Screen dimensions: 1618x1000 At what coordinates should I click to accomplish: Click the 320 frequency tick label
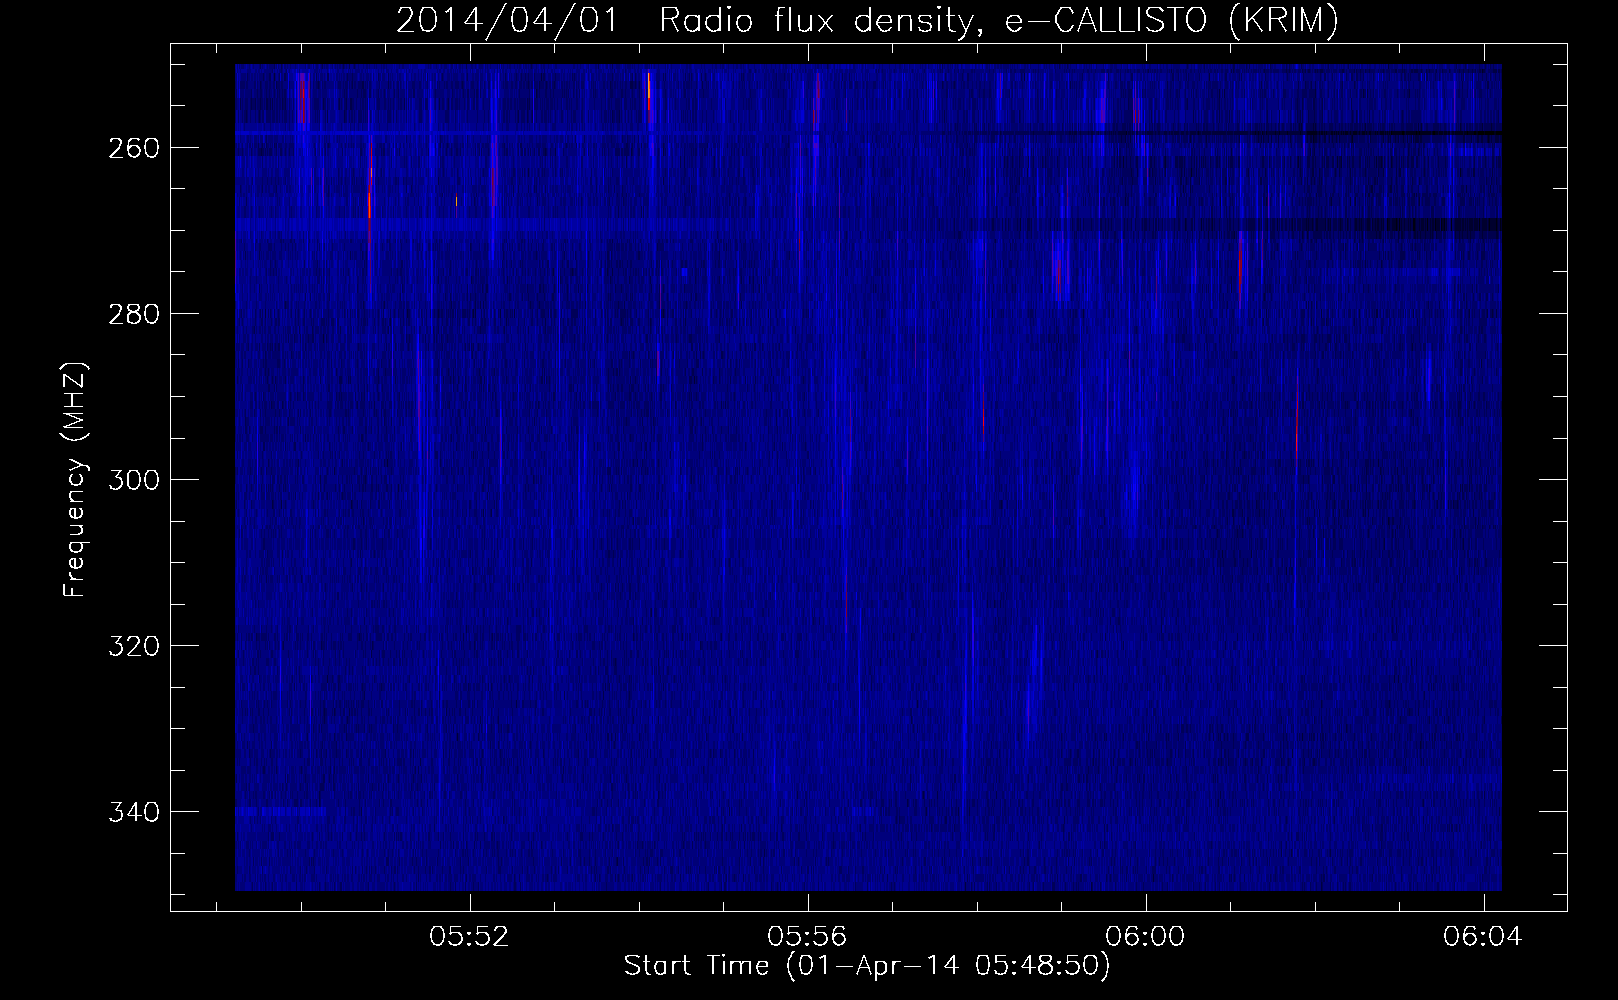[x=132, y=646]
